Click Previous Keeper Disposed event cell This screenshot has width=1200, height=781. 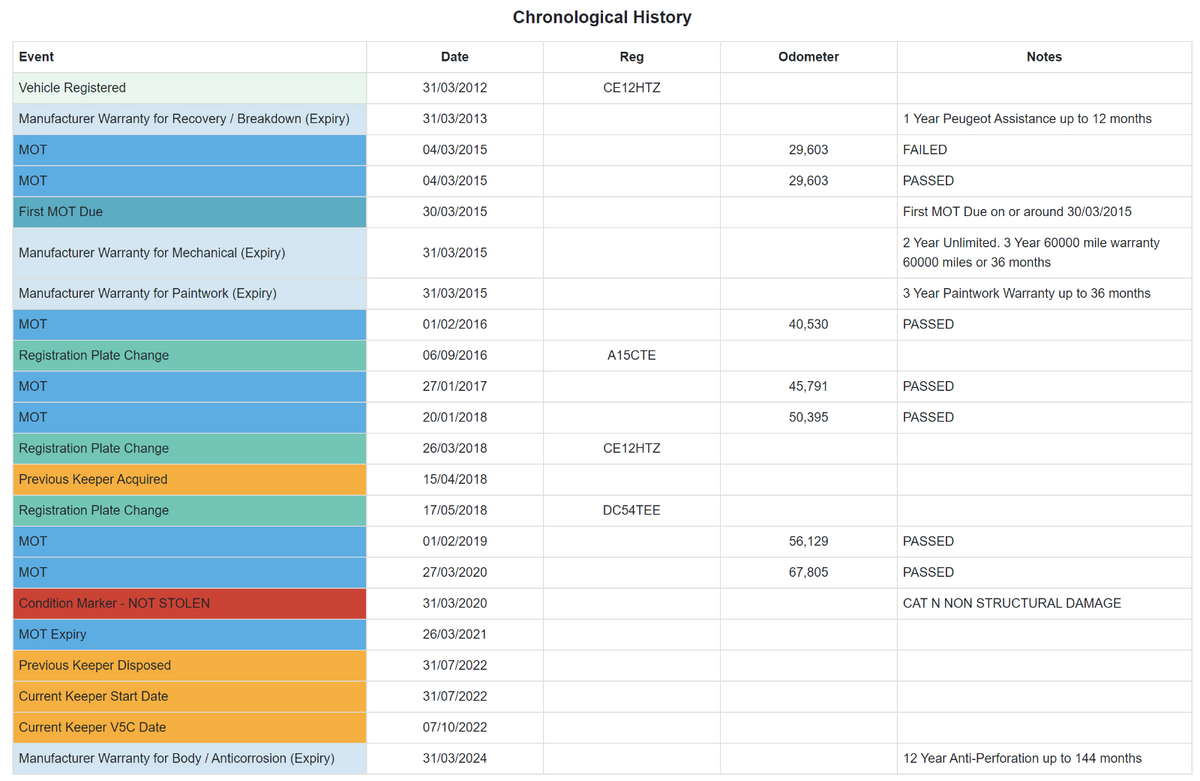pos(189,666)
